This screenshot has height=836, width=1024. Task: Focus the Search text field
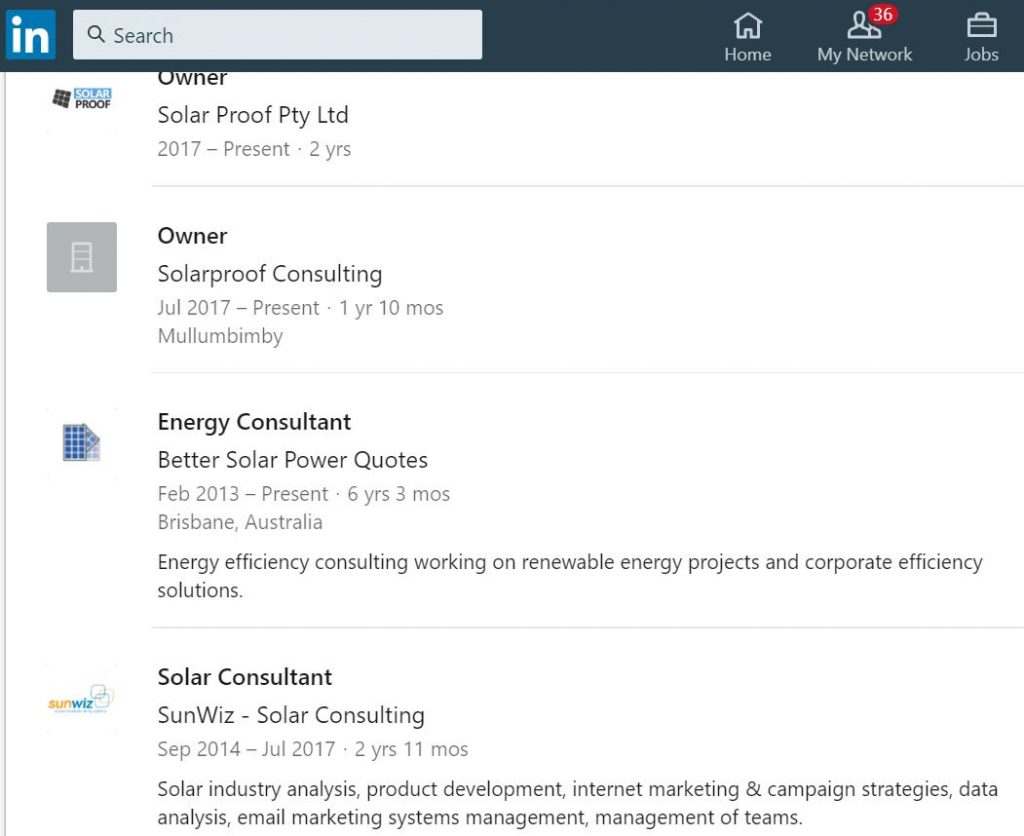click(x=290, y=35)
